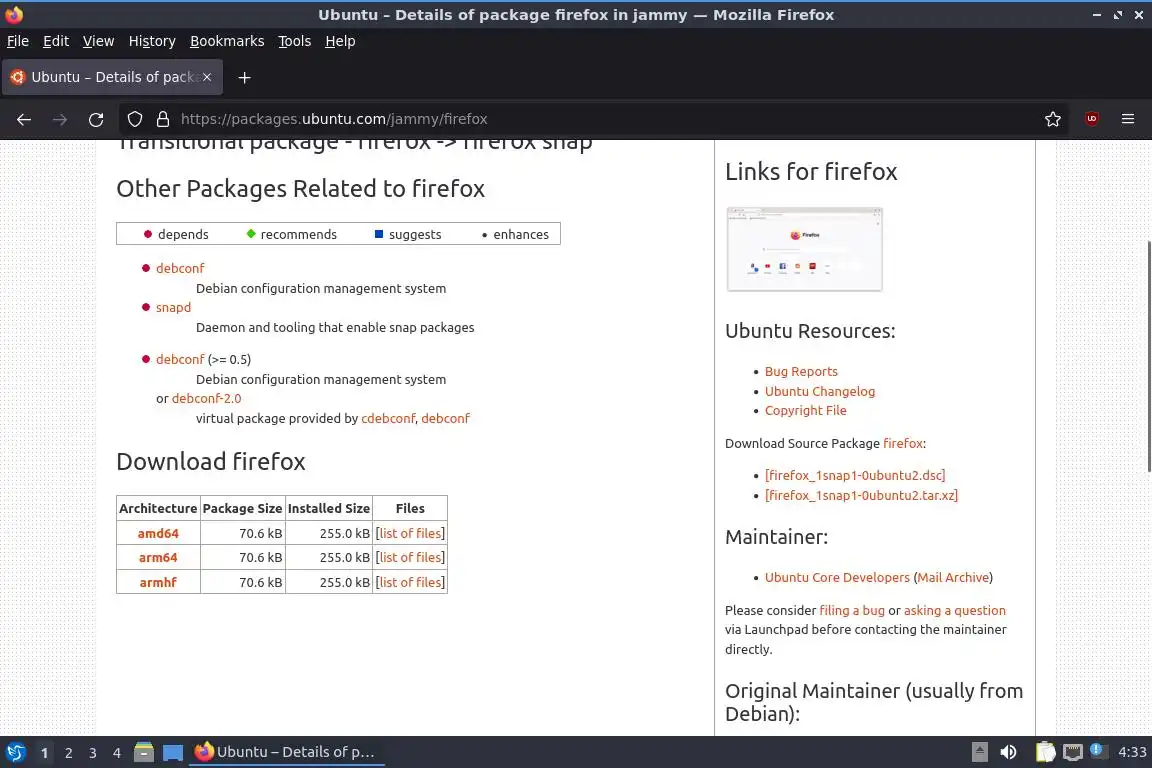Click the filing a bug link

click(x=852, y=611)
